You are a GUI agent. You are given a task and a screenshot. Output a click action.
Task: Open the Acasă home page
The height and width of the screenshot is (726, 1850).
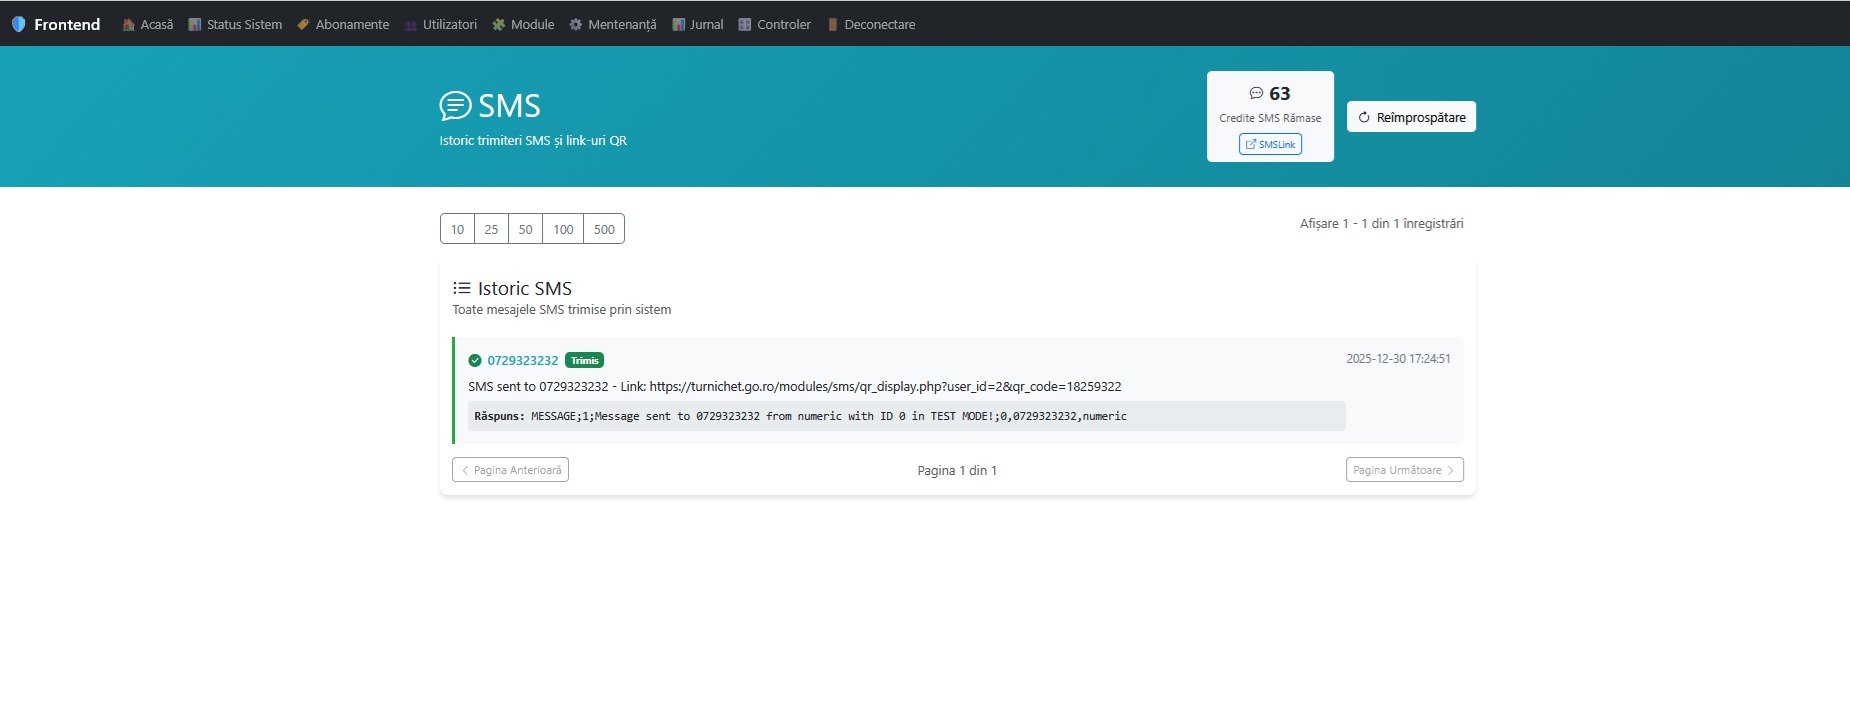pyautogui.click(x=148, y=24)
